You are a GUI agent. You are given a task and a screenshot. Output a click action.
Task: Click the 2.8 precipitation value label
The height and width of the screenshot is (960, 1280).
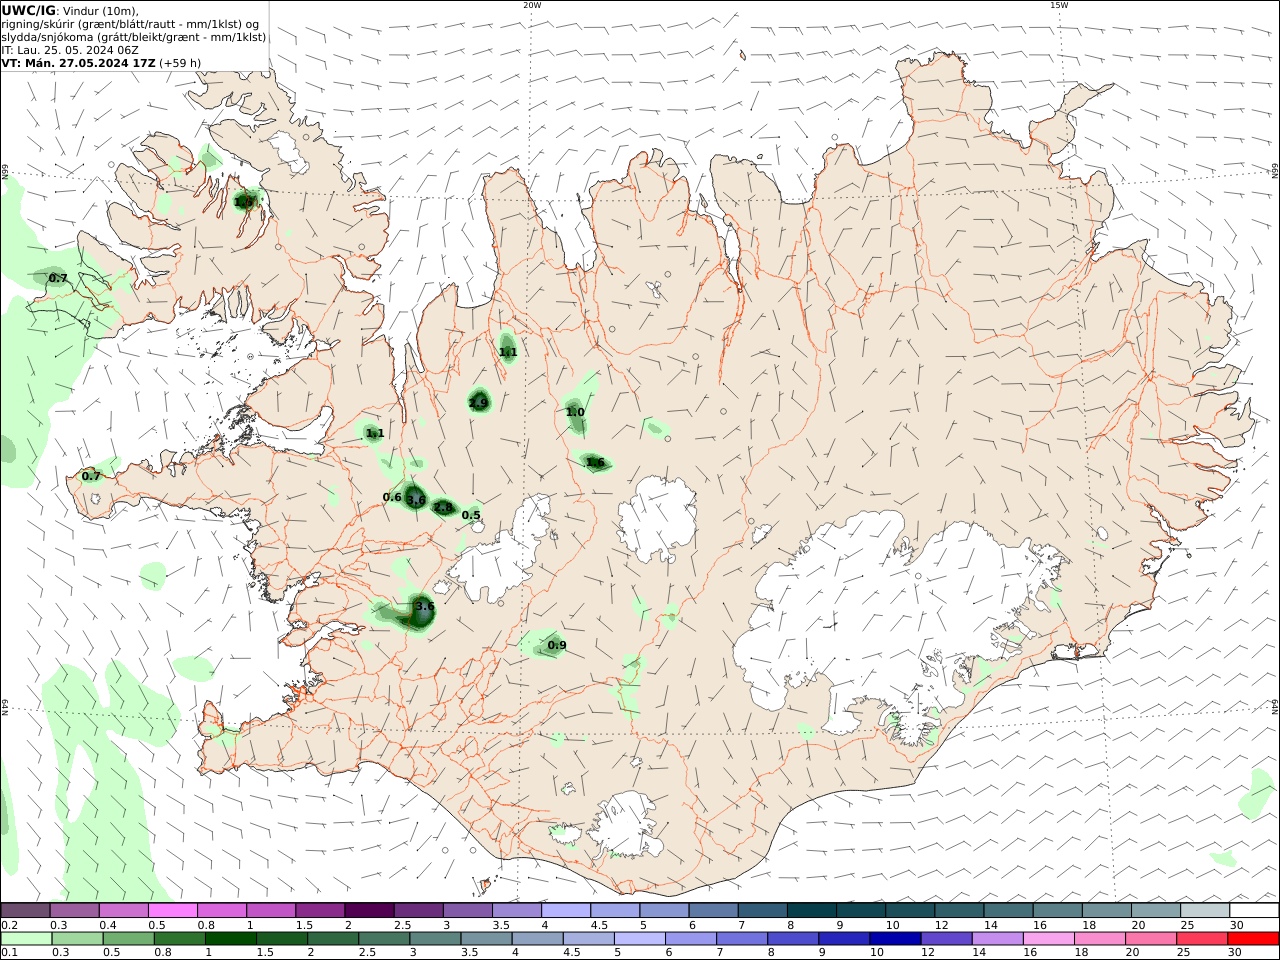click(444, 508)
